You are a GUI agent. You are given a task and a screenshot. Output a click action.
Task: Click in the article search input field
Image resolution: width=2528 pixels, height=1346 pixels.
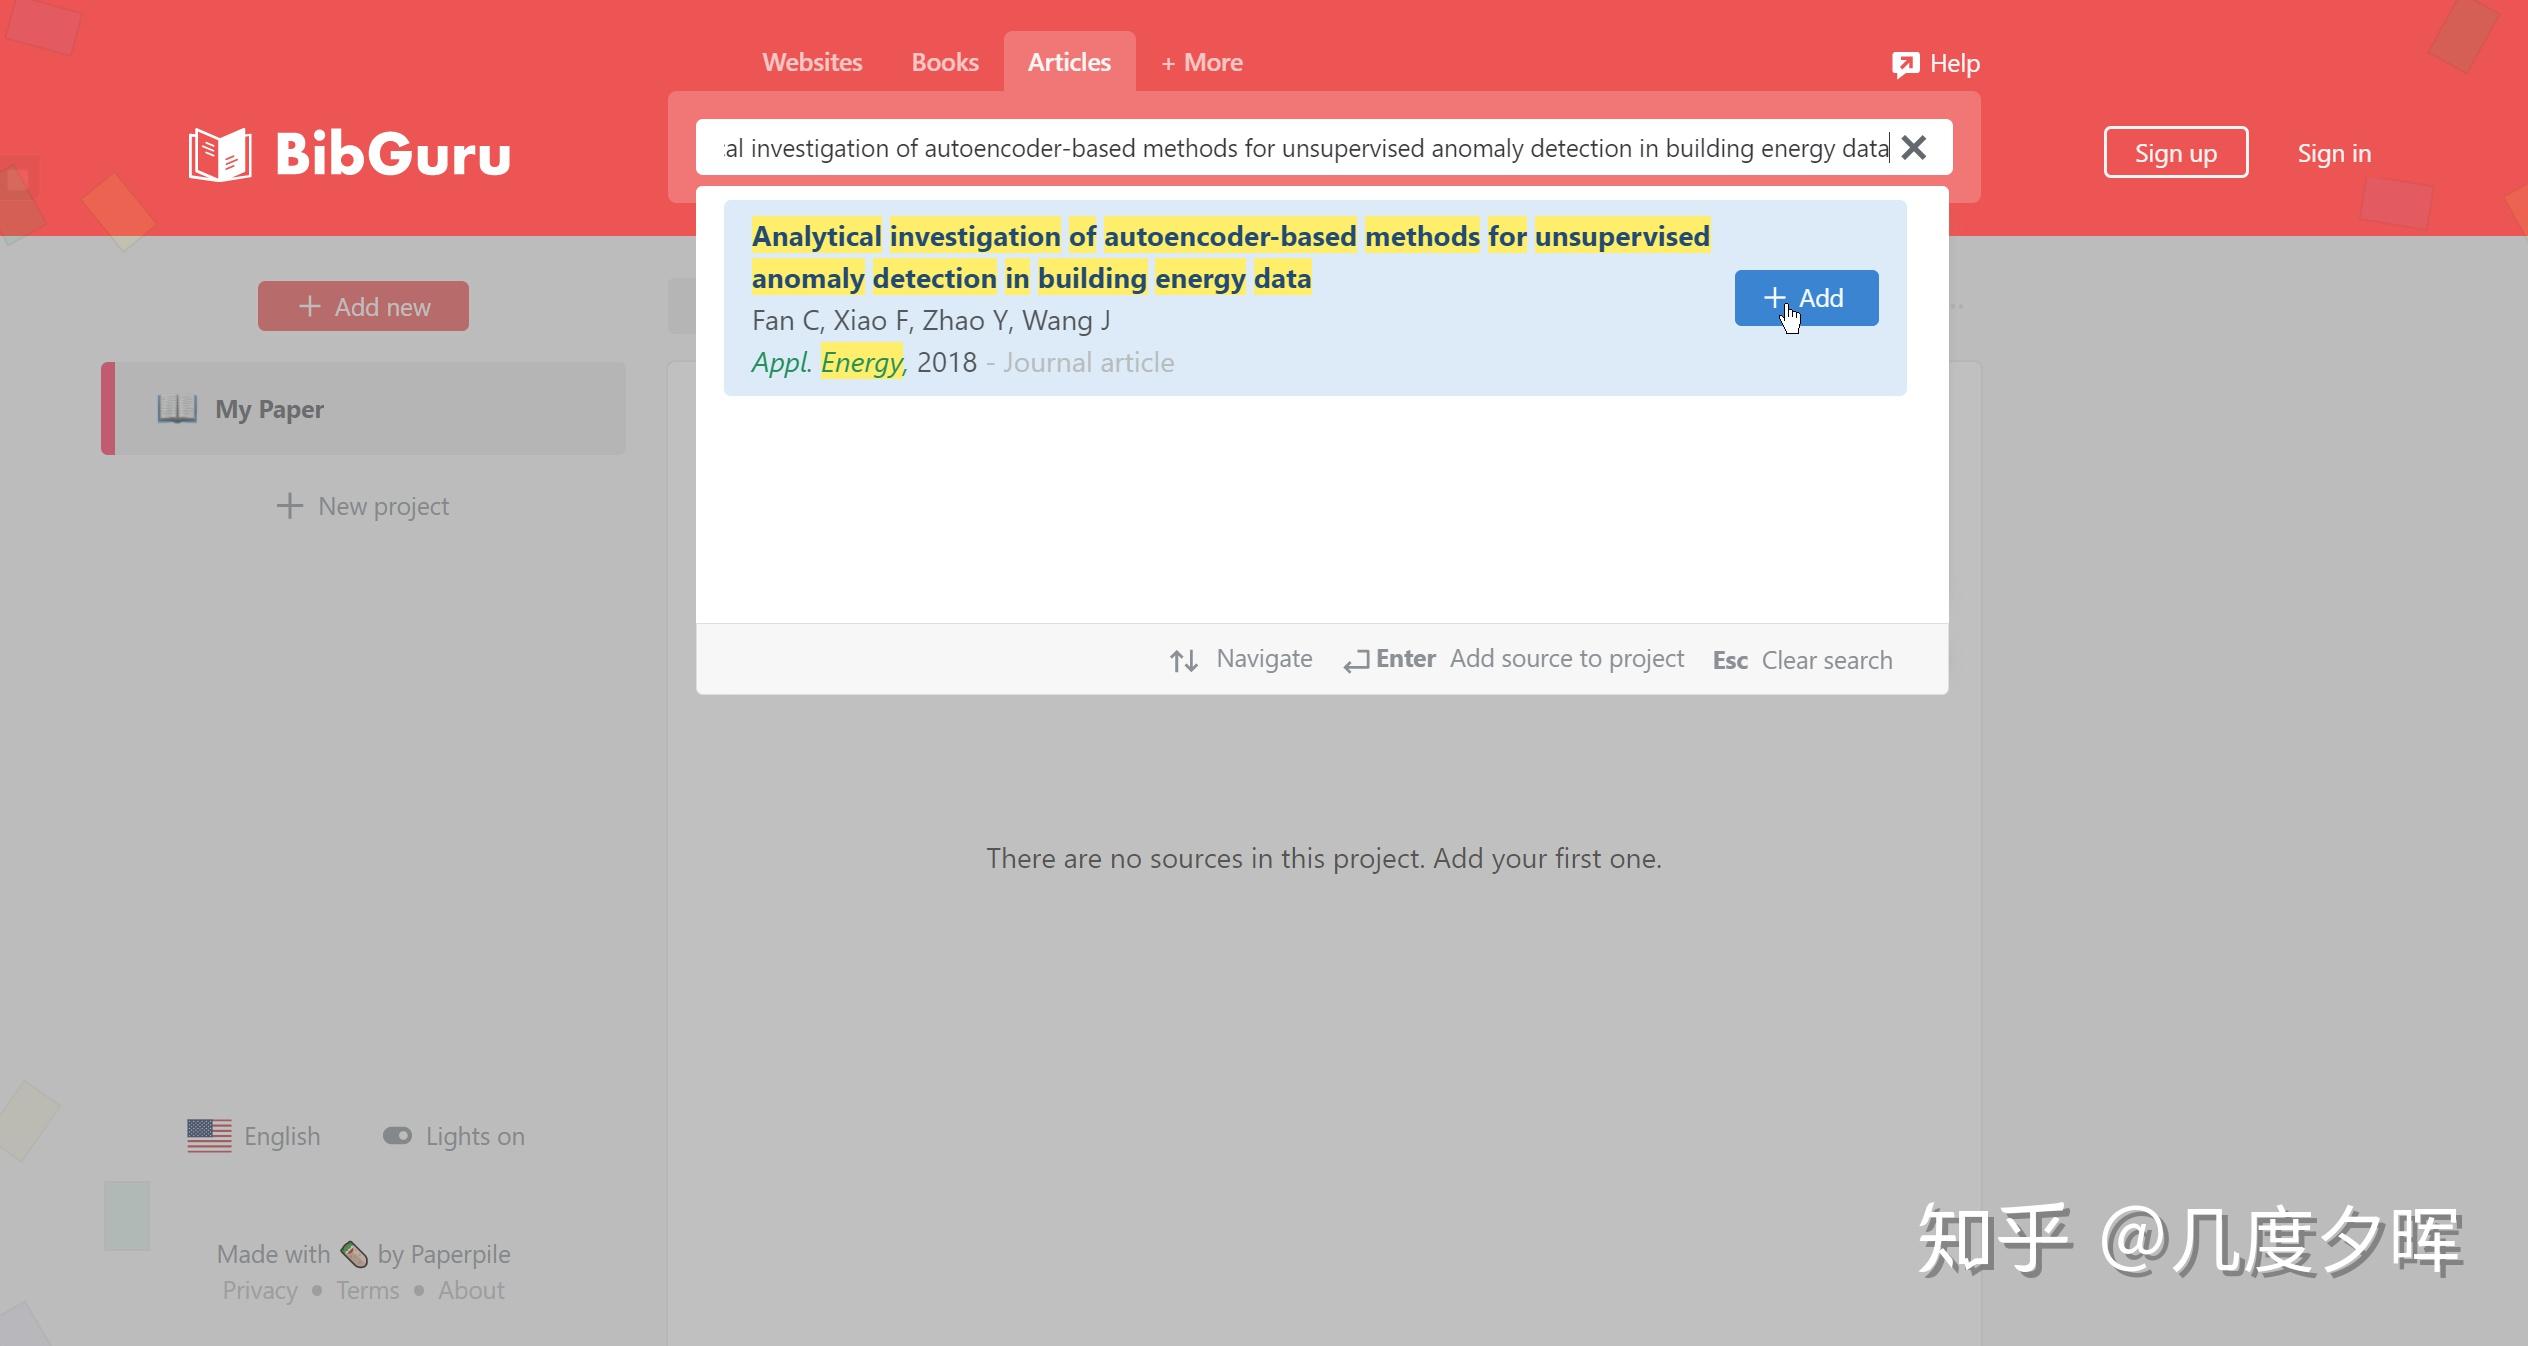pos(1300,148)
